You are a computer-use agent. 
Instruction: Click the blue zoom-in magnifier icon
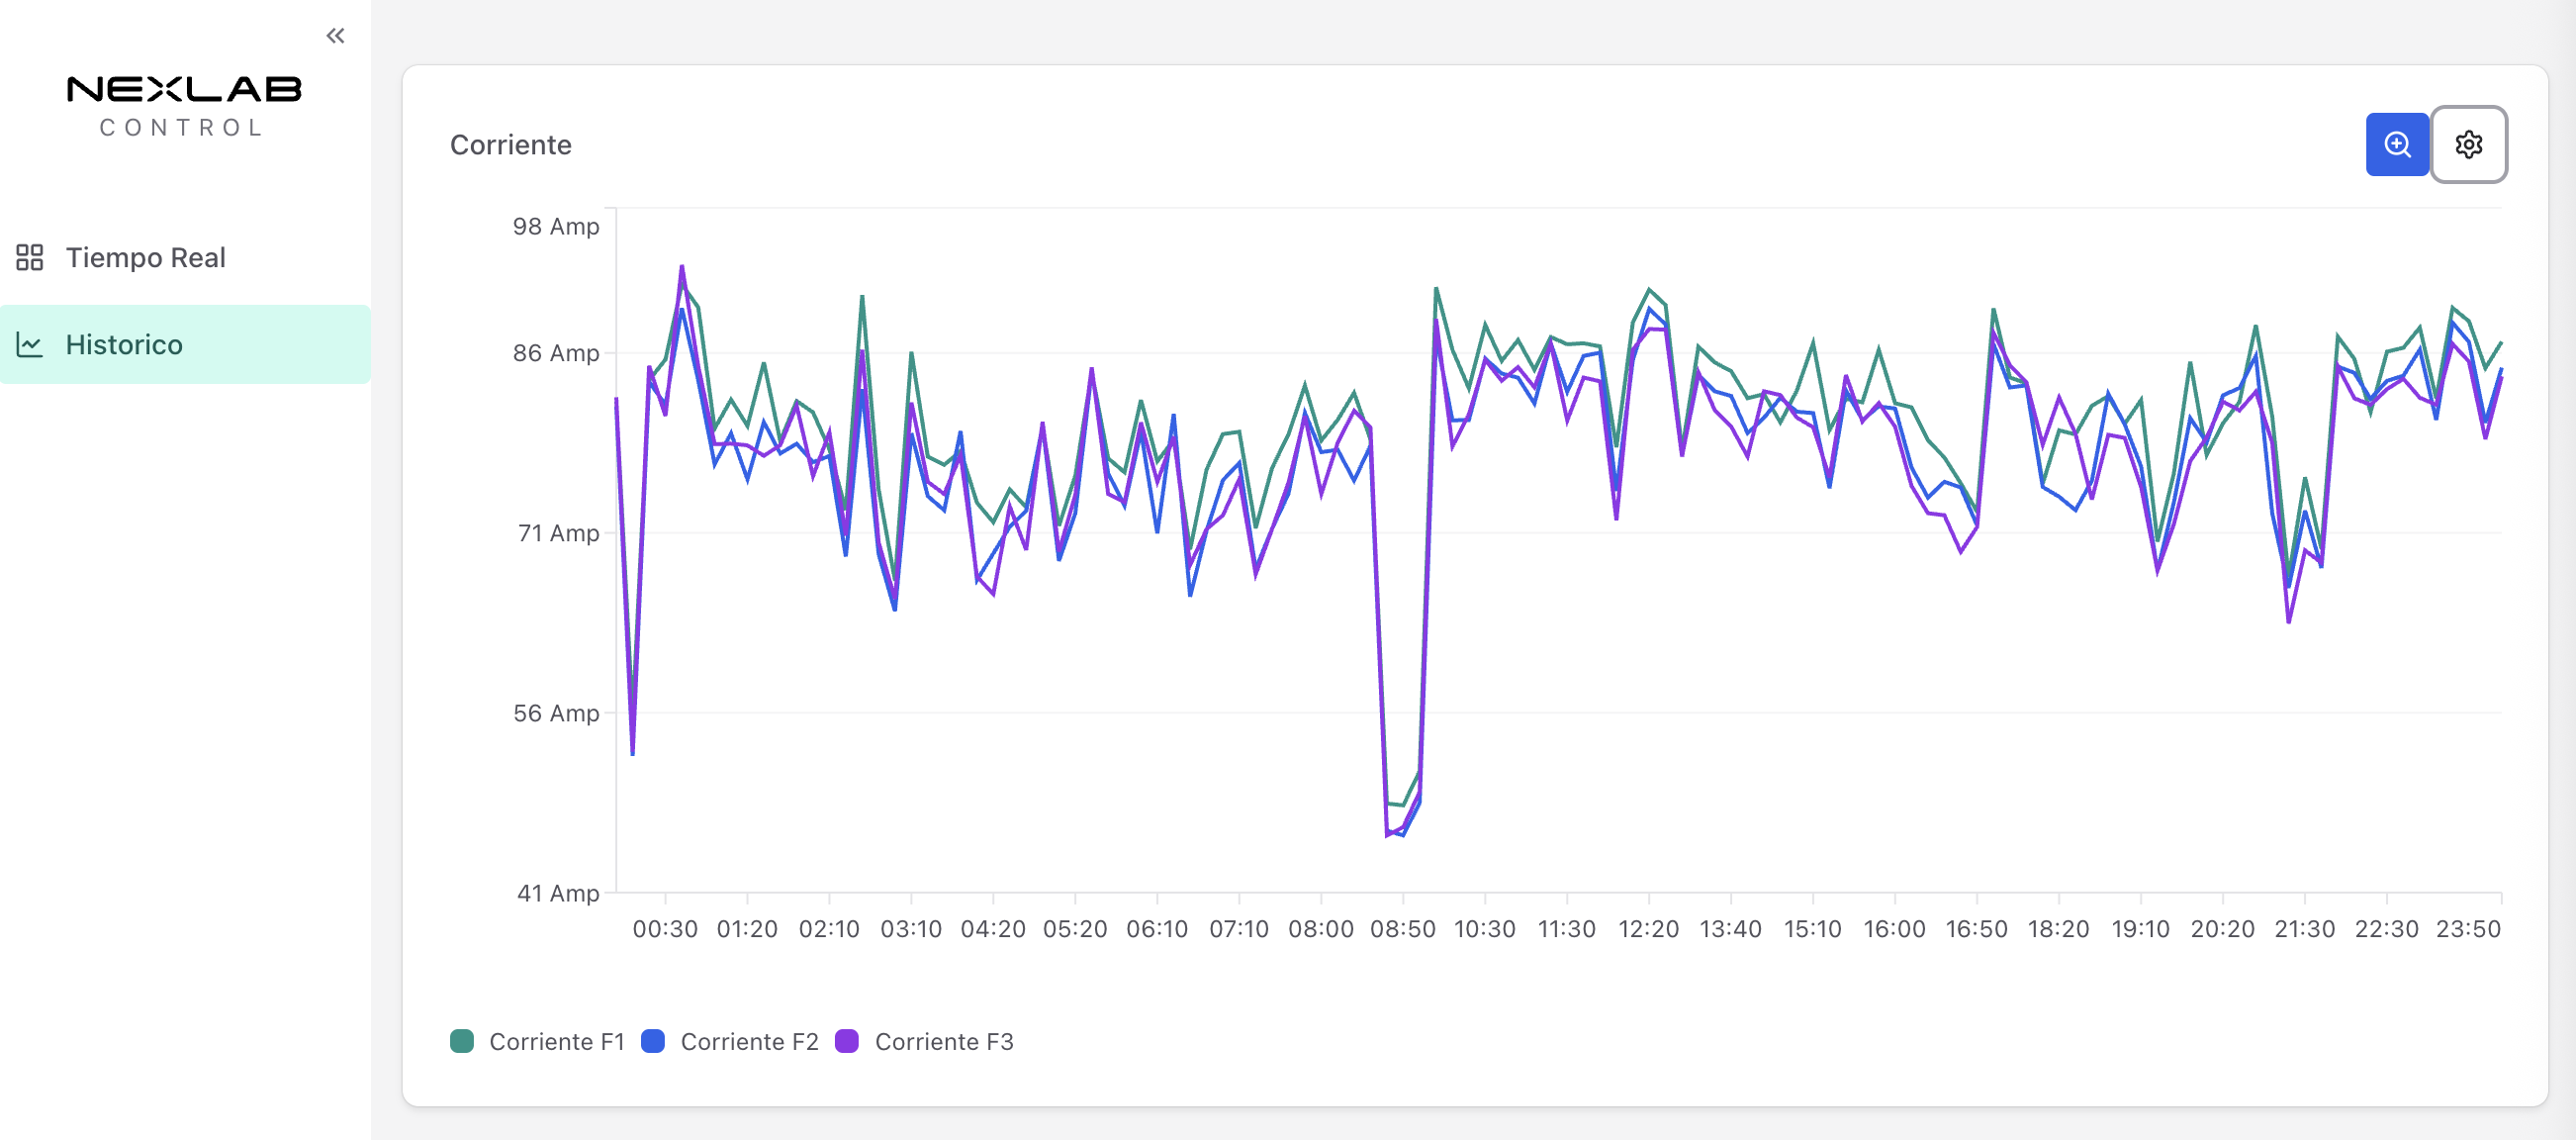(2397, 144)
